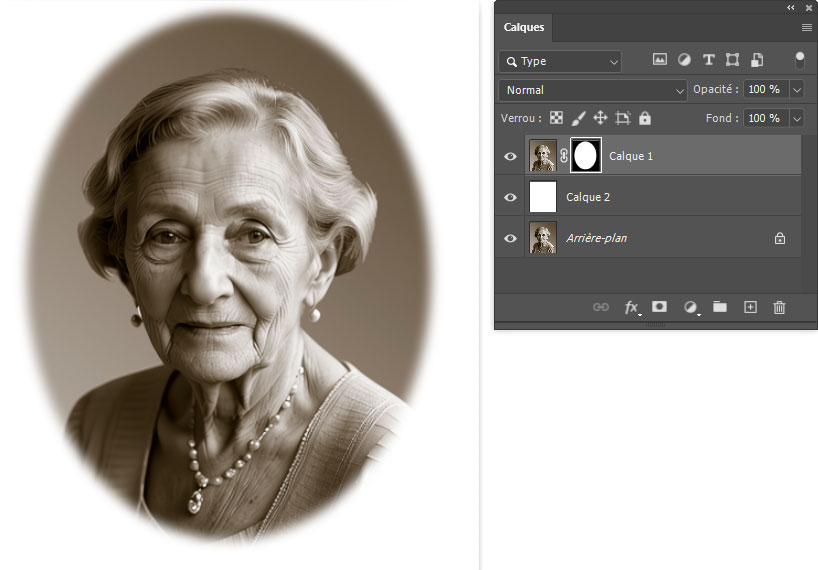Screen dimensions: 818x570
Task: Filter layers by adjustment layer icon
Action: tap(684, 60)
